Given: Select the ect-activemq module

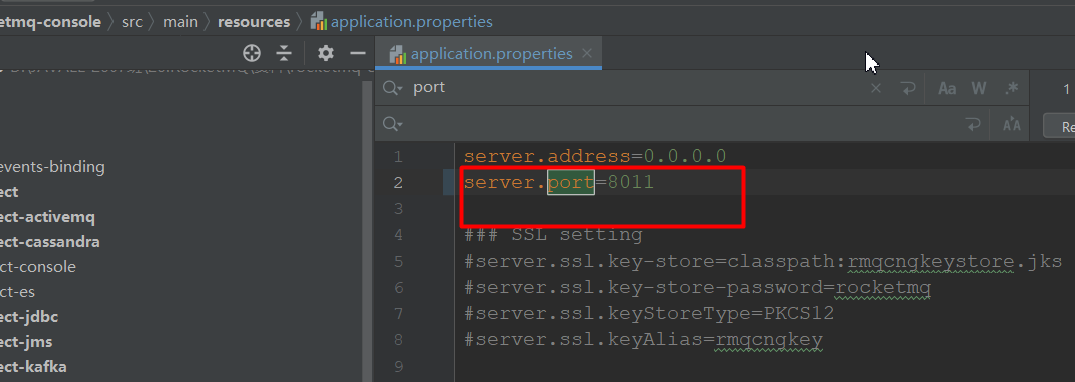Looking at the screenshot, I should point(47,217).
